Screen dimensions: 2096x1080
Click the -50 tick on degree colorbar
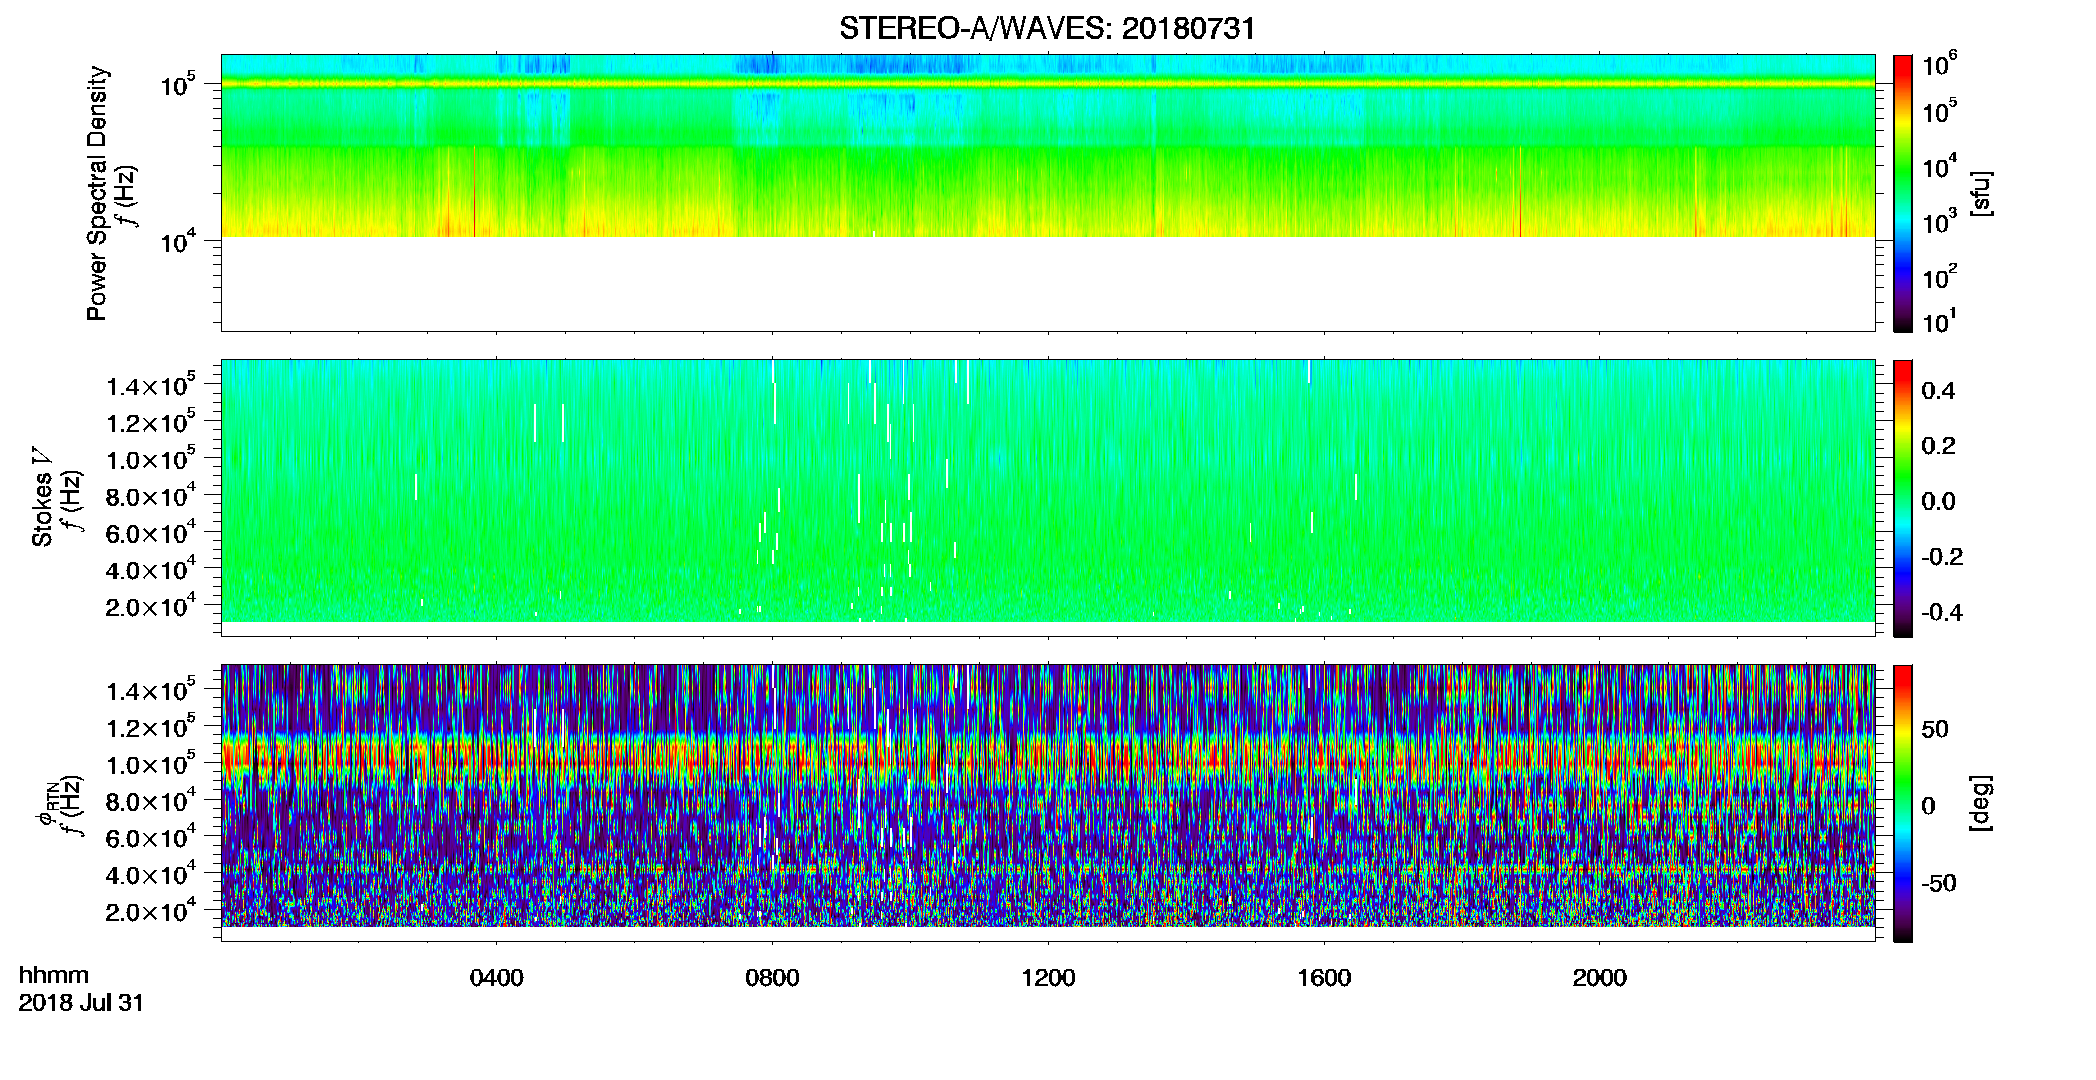(x=1939, y=884)
